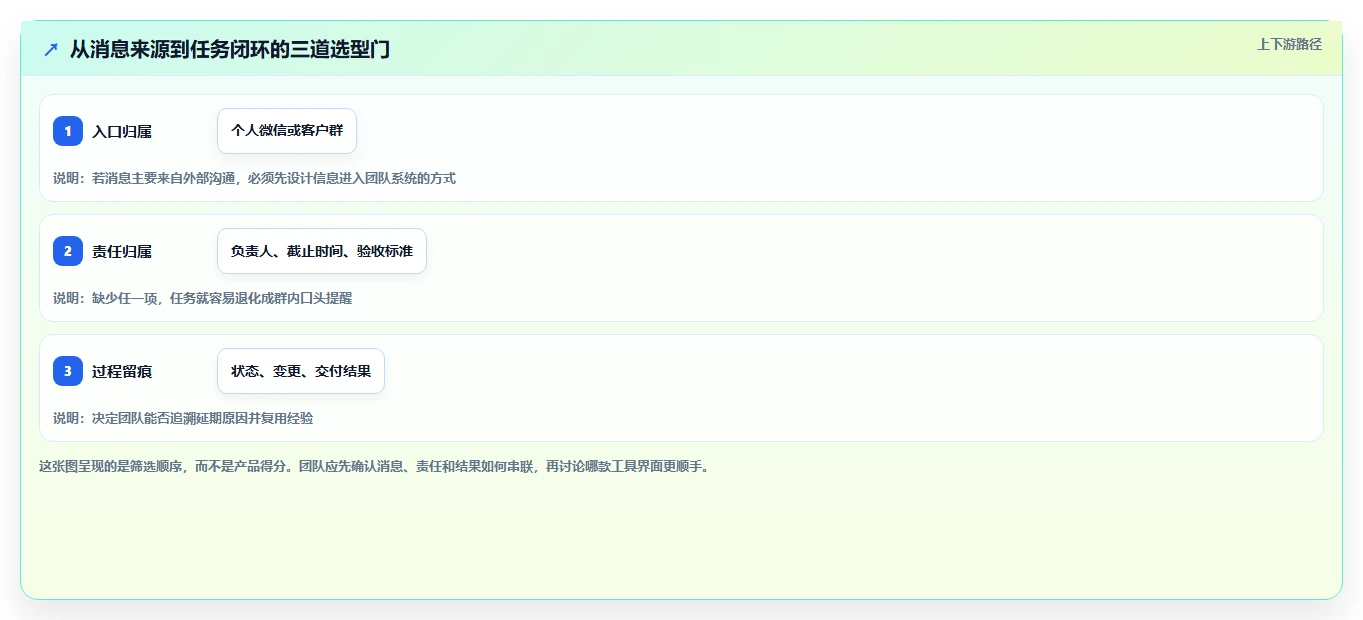Screen dimensions: 1363x620
Task: Click the note starting 说明：缺少任一项
Action: (x=203, y=298)
